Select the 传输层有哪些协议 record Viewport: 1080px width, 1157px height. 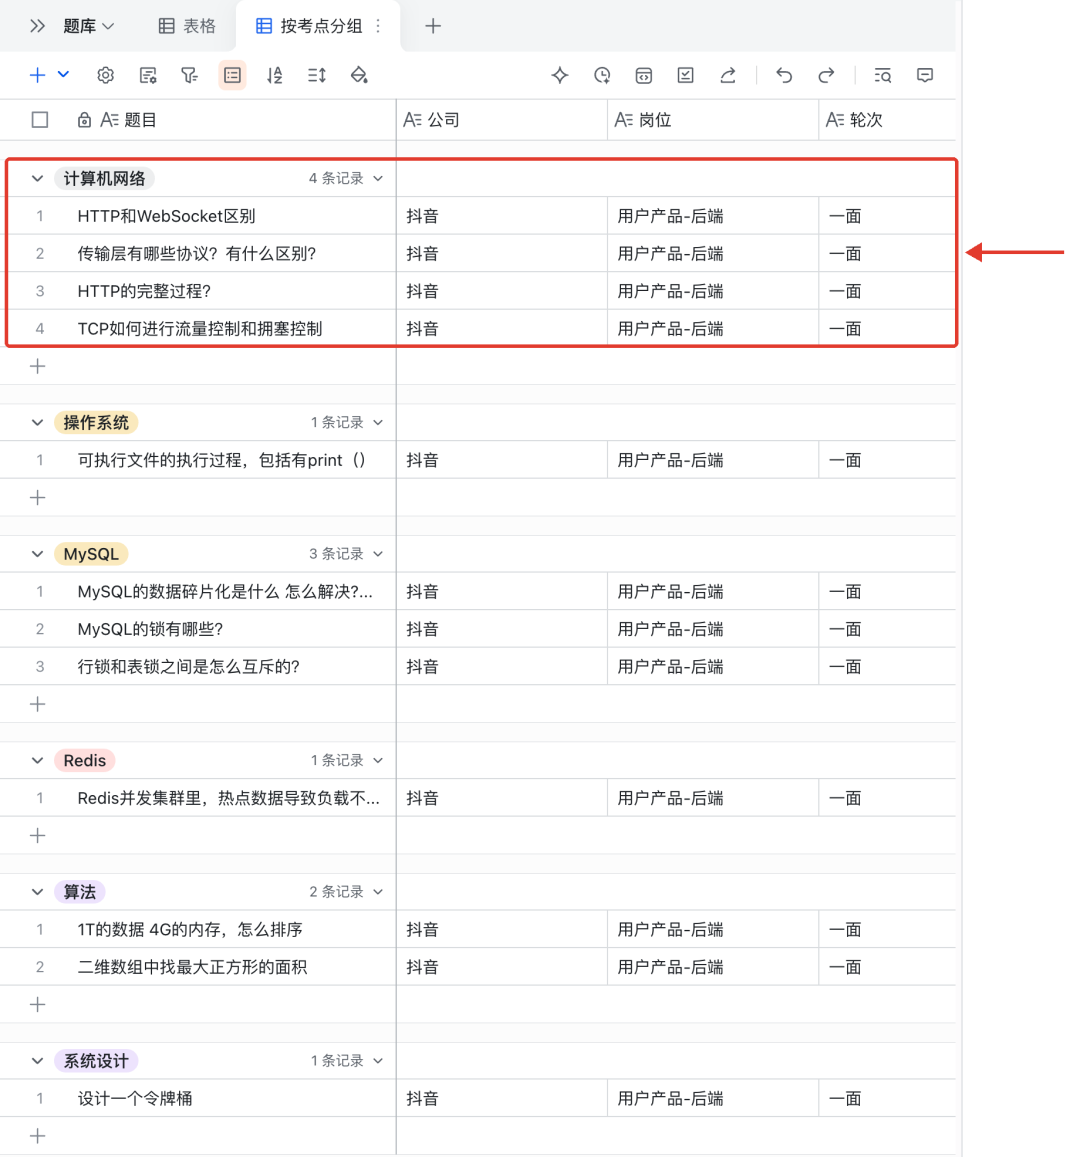click(x=197, y=254)
